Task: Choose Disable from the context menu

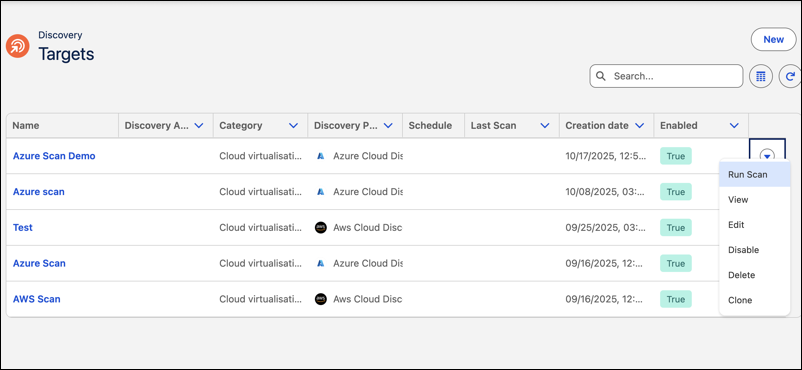Action: tap(754, 250)
